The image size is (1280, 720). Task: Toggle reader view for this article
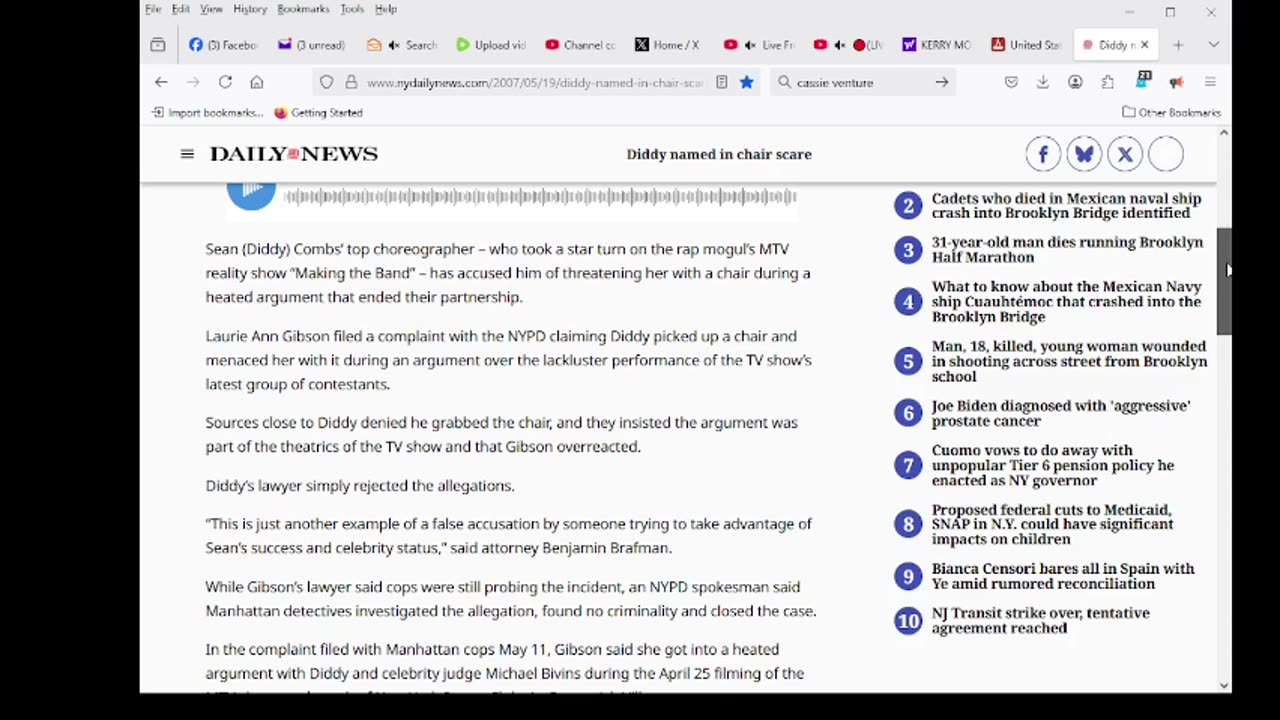point(721,82)
